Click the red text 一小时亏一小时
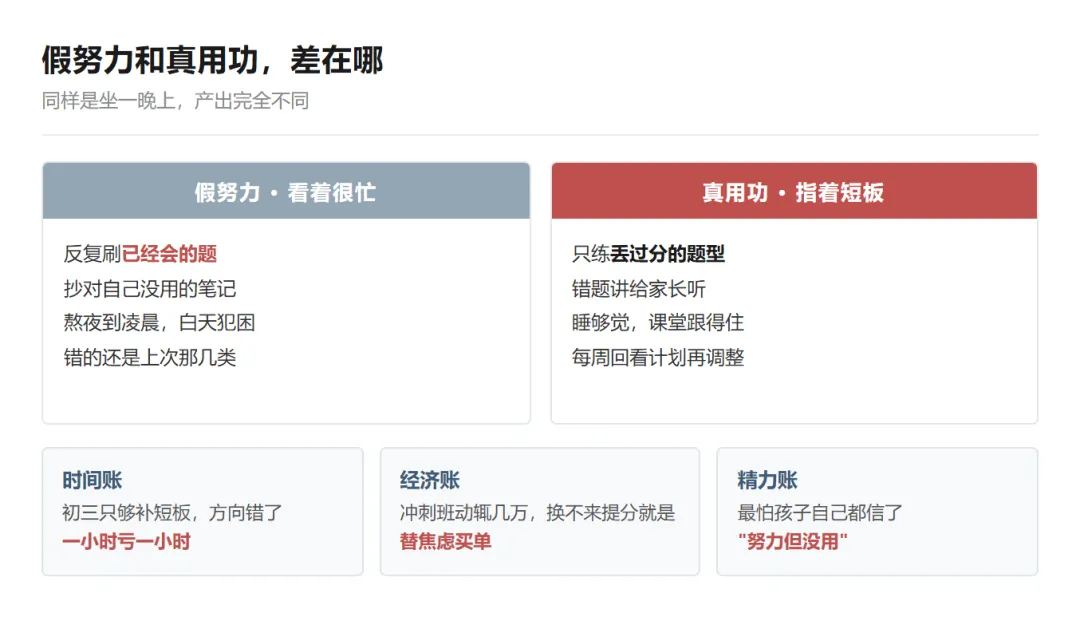The height and width of the screenshot is (621, 1080). coord(126,542)
